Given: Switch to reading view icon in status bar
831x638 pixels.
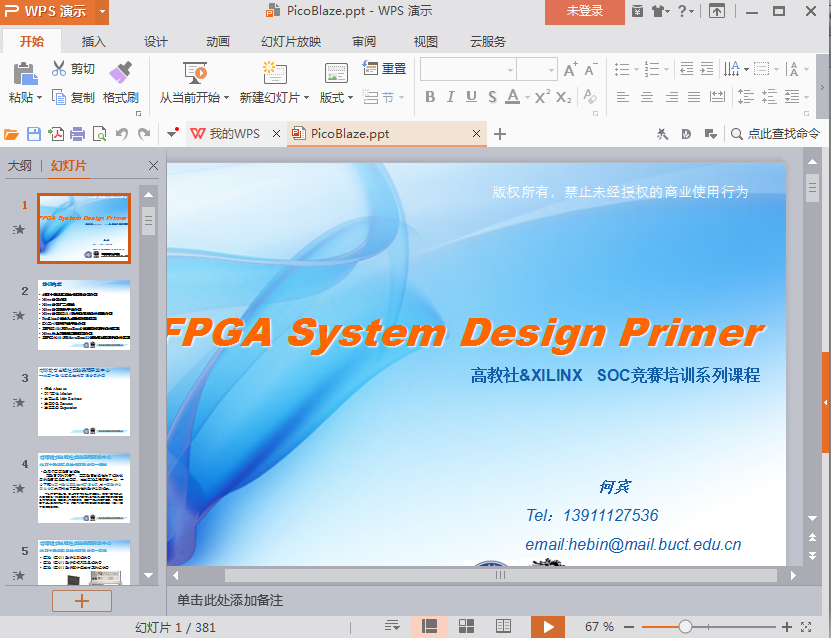Looking at the screenshot, I should pyautogui.click(x=503, y=626).
